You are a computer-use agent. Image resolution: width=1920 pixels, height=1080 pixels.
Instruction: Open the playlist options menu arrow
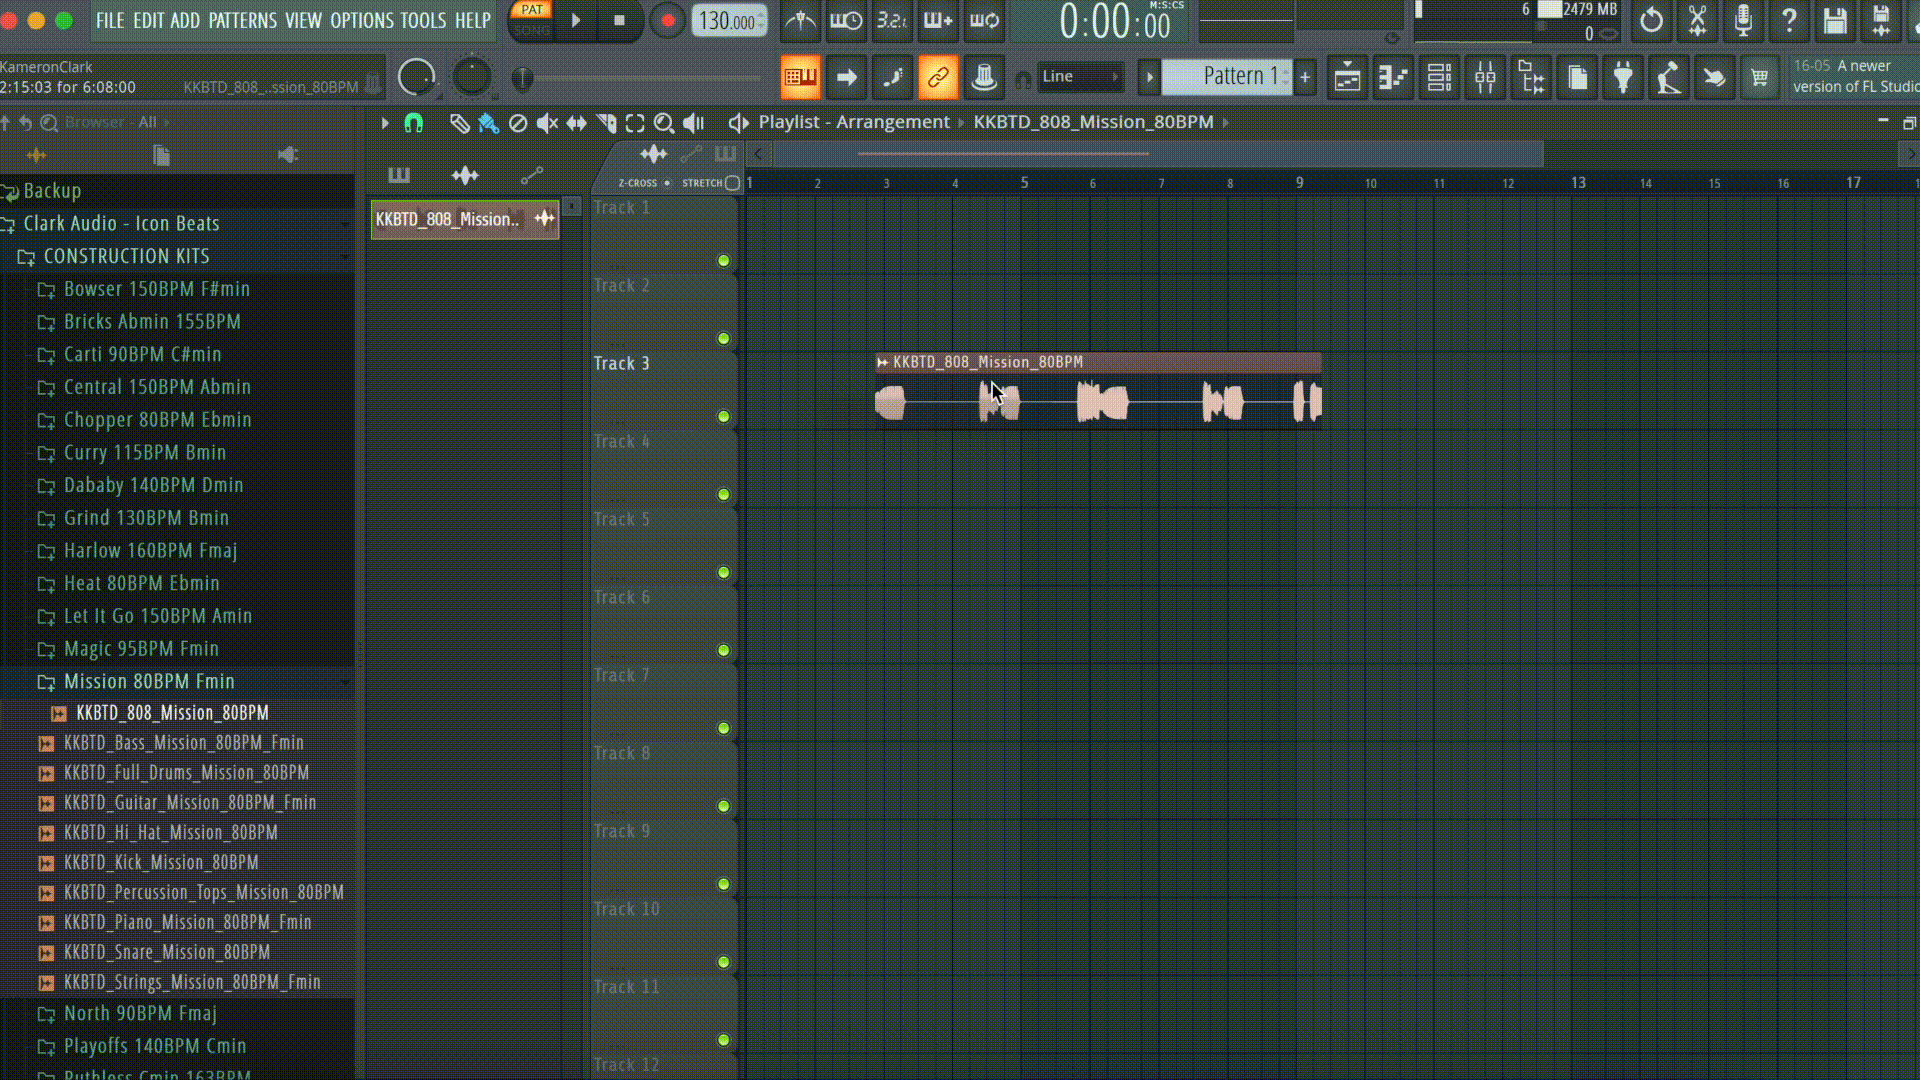(x=385, y=123)
